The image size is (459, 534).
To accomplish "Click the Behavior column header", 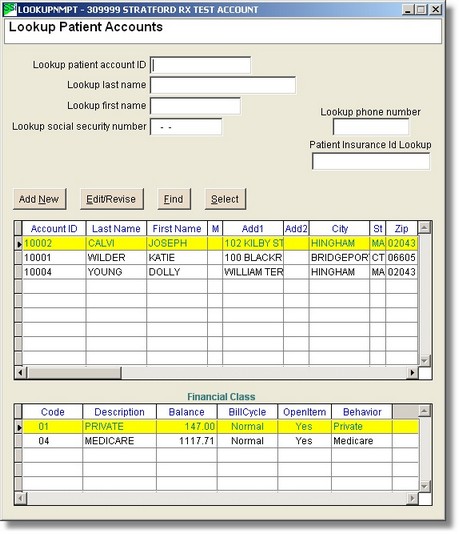I will coord(362,412).
